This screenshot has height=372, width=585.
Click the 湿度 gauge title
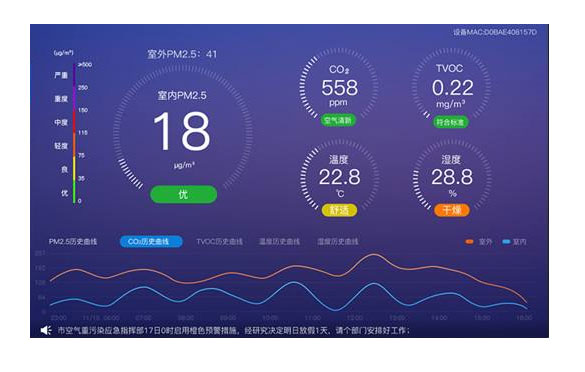click(451, 160)
